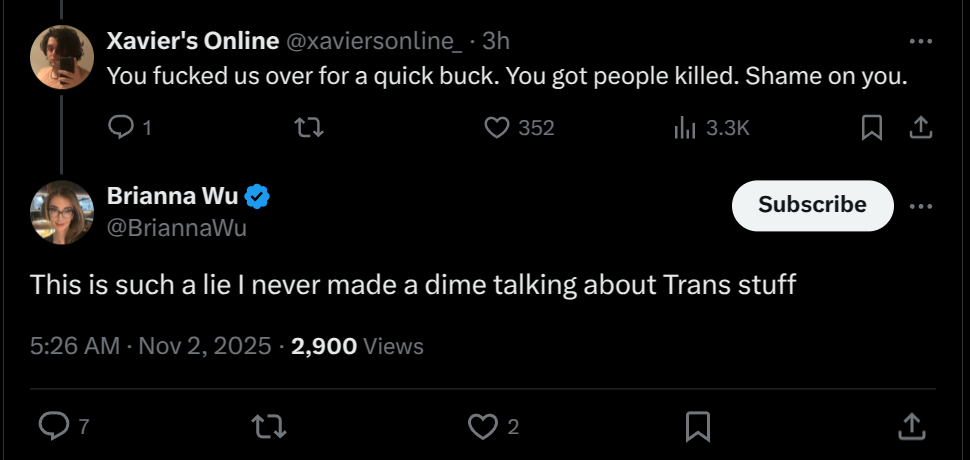Reply to Brianna Wu's tweet
Viewport: 970px width, 460px height.
coord(52,427)
